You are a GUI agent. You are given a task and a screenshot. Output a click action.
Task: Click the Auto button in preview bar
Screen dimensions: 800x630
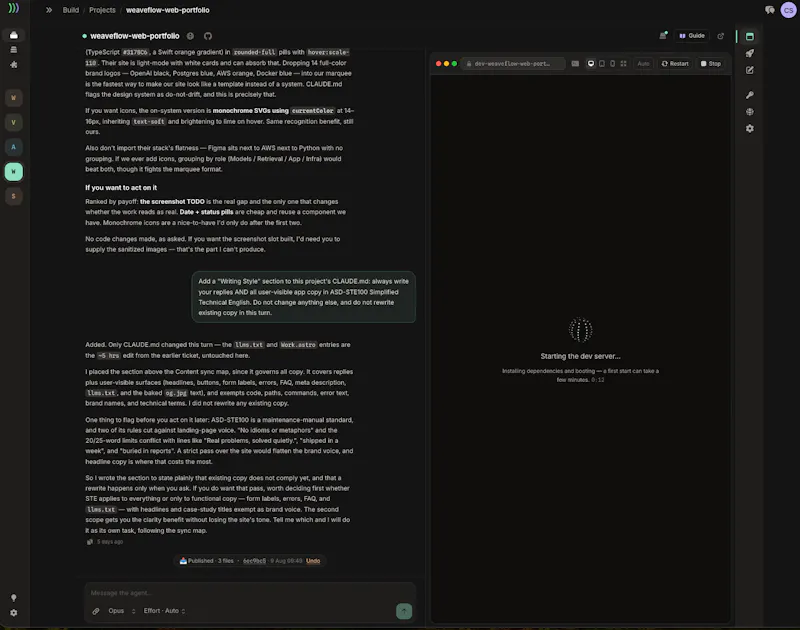(643, 64)
